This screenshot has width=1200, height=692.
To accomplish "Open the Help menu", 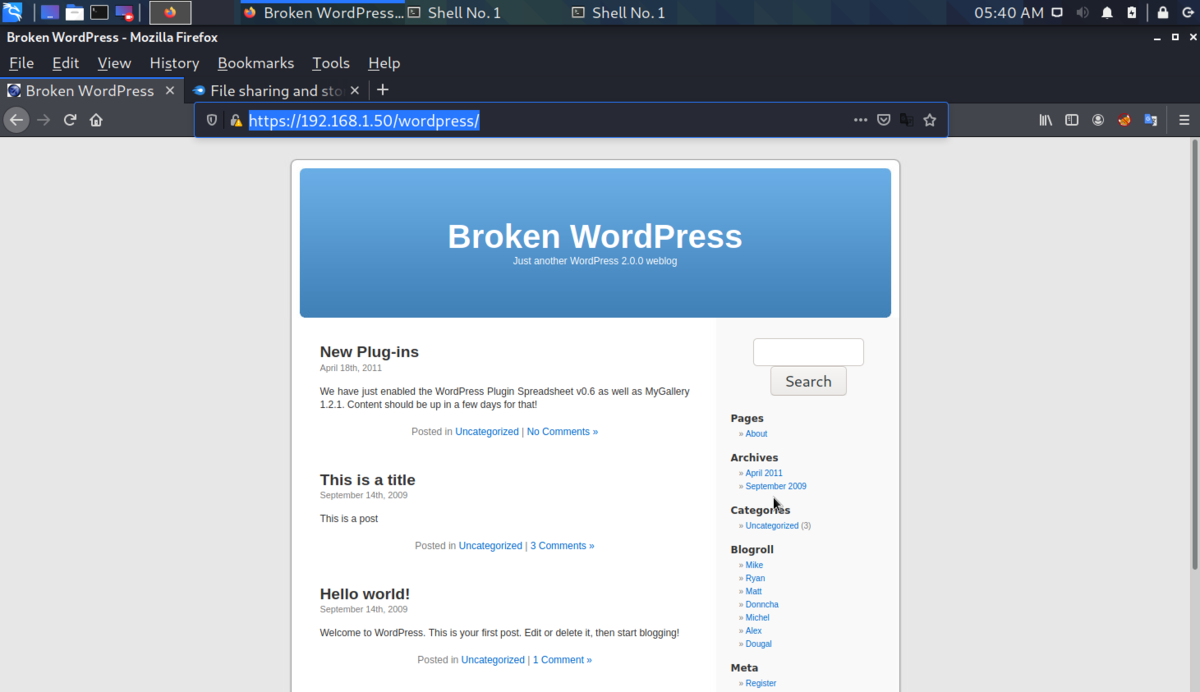I will pyautogui.click(x=384, y=63).
